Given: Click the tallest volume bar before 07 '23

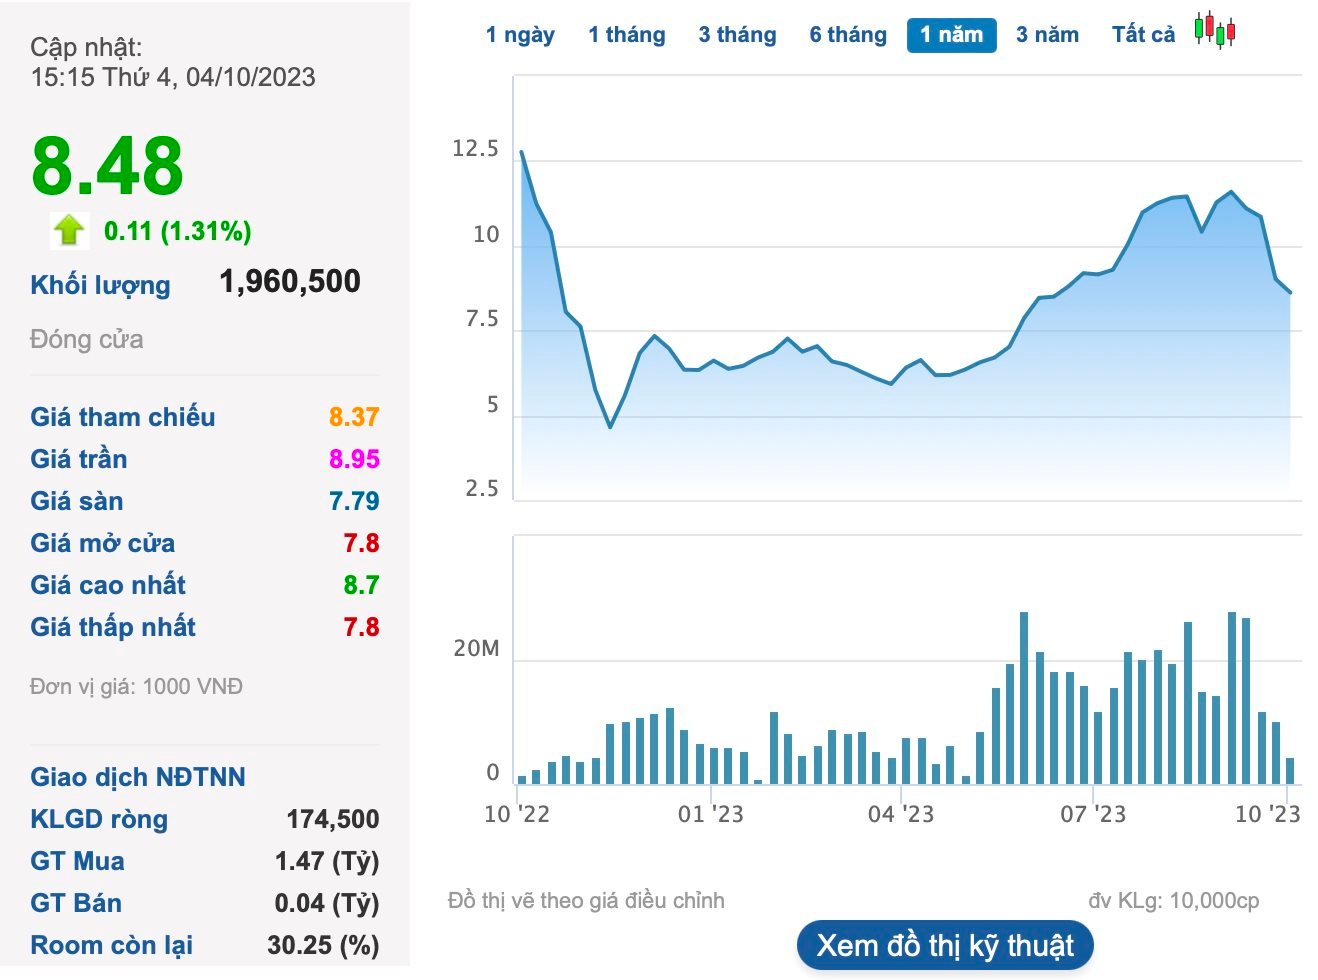Looking at the screenshot, I should pos(1024,698).
